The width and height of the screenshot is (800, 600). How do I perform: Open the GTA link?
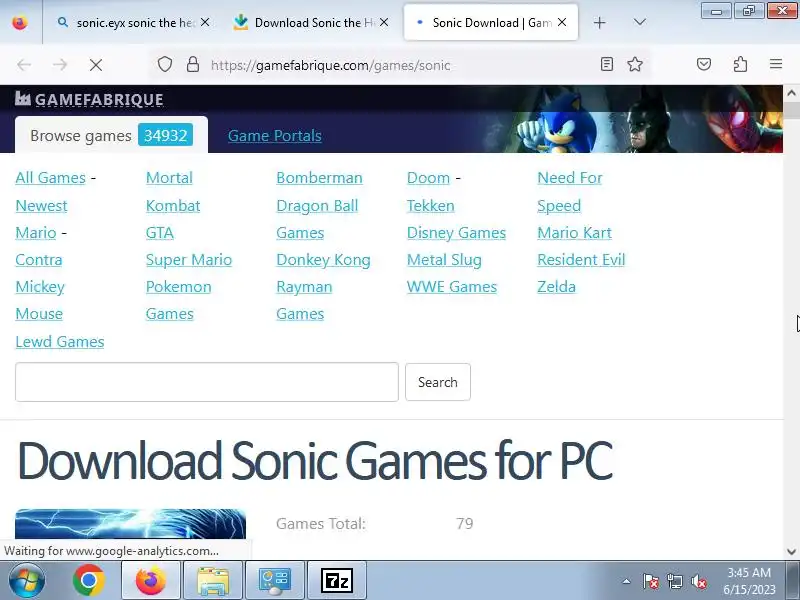160,233
